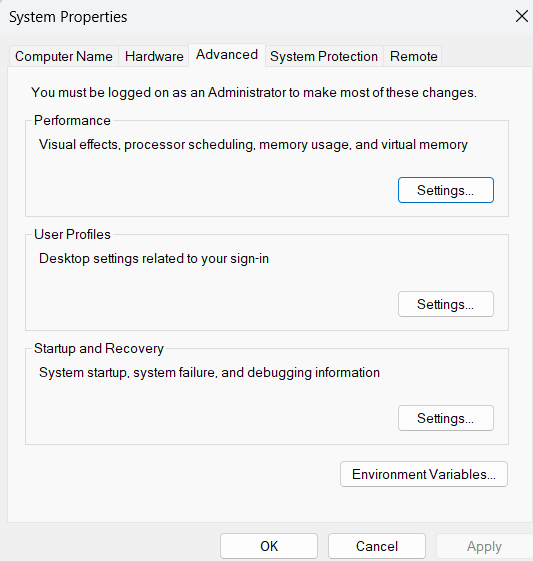
Task: Click the Administrator notice text
Action: coord(254,92)
